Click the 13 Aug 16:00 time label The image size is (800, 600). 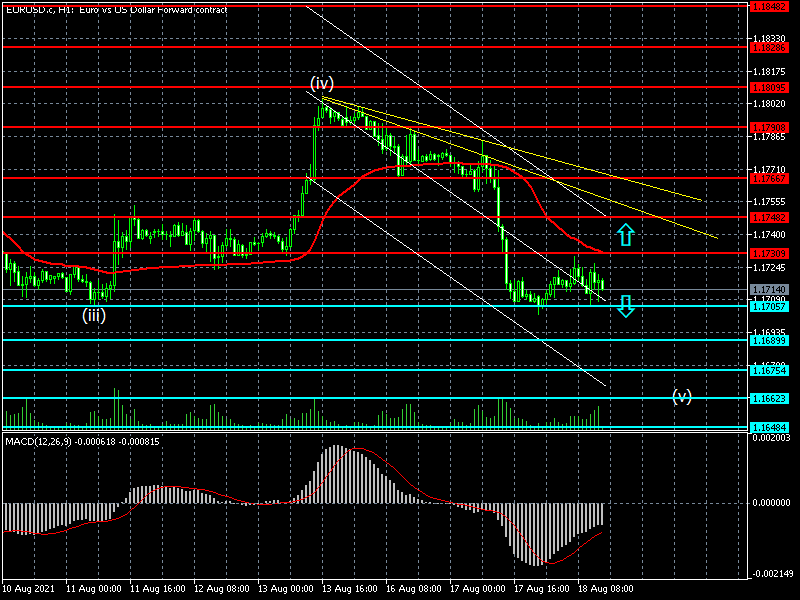point(350,589)
